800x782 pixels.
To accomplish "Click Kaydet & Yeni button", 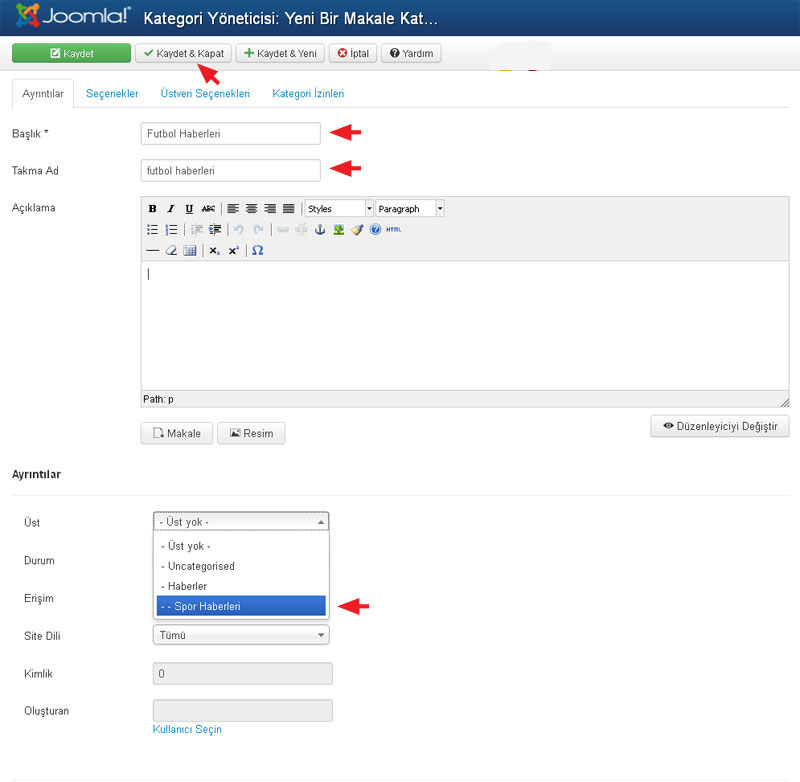I will [x=280, y=53].
